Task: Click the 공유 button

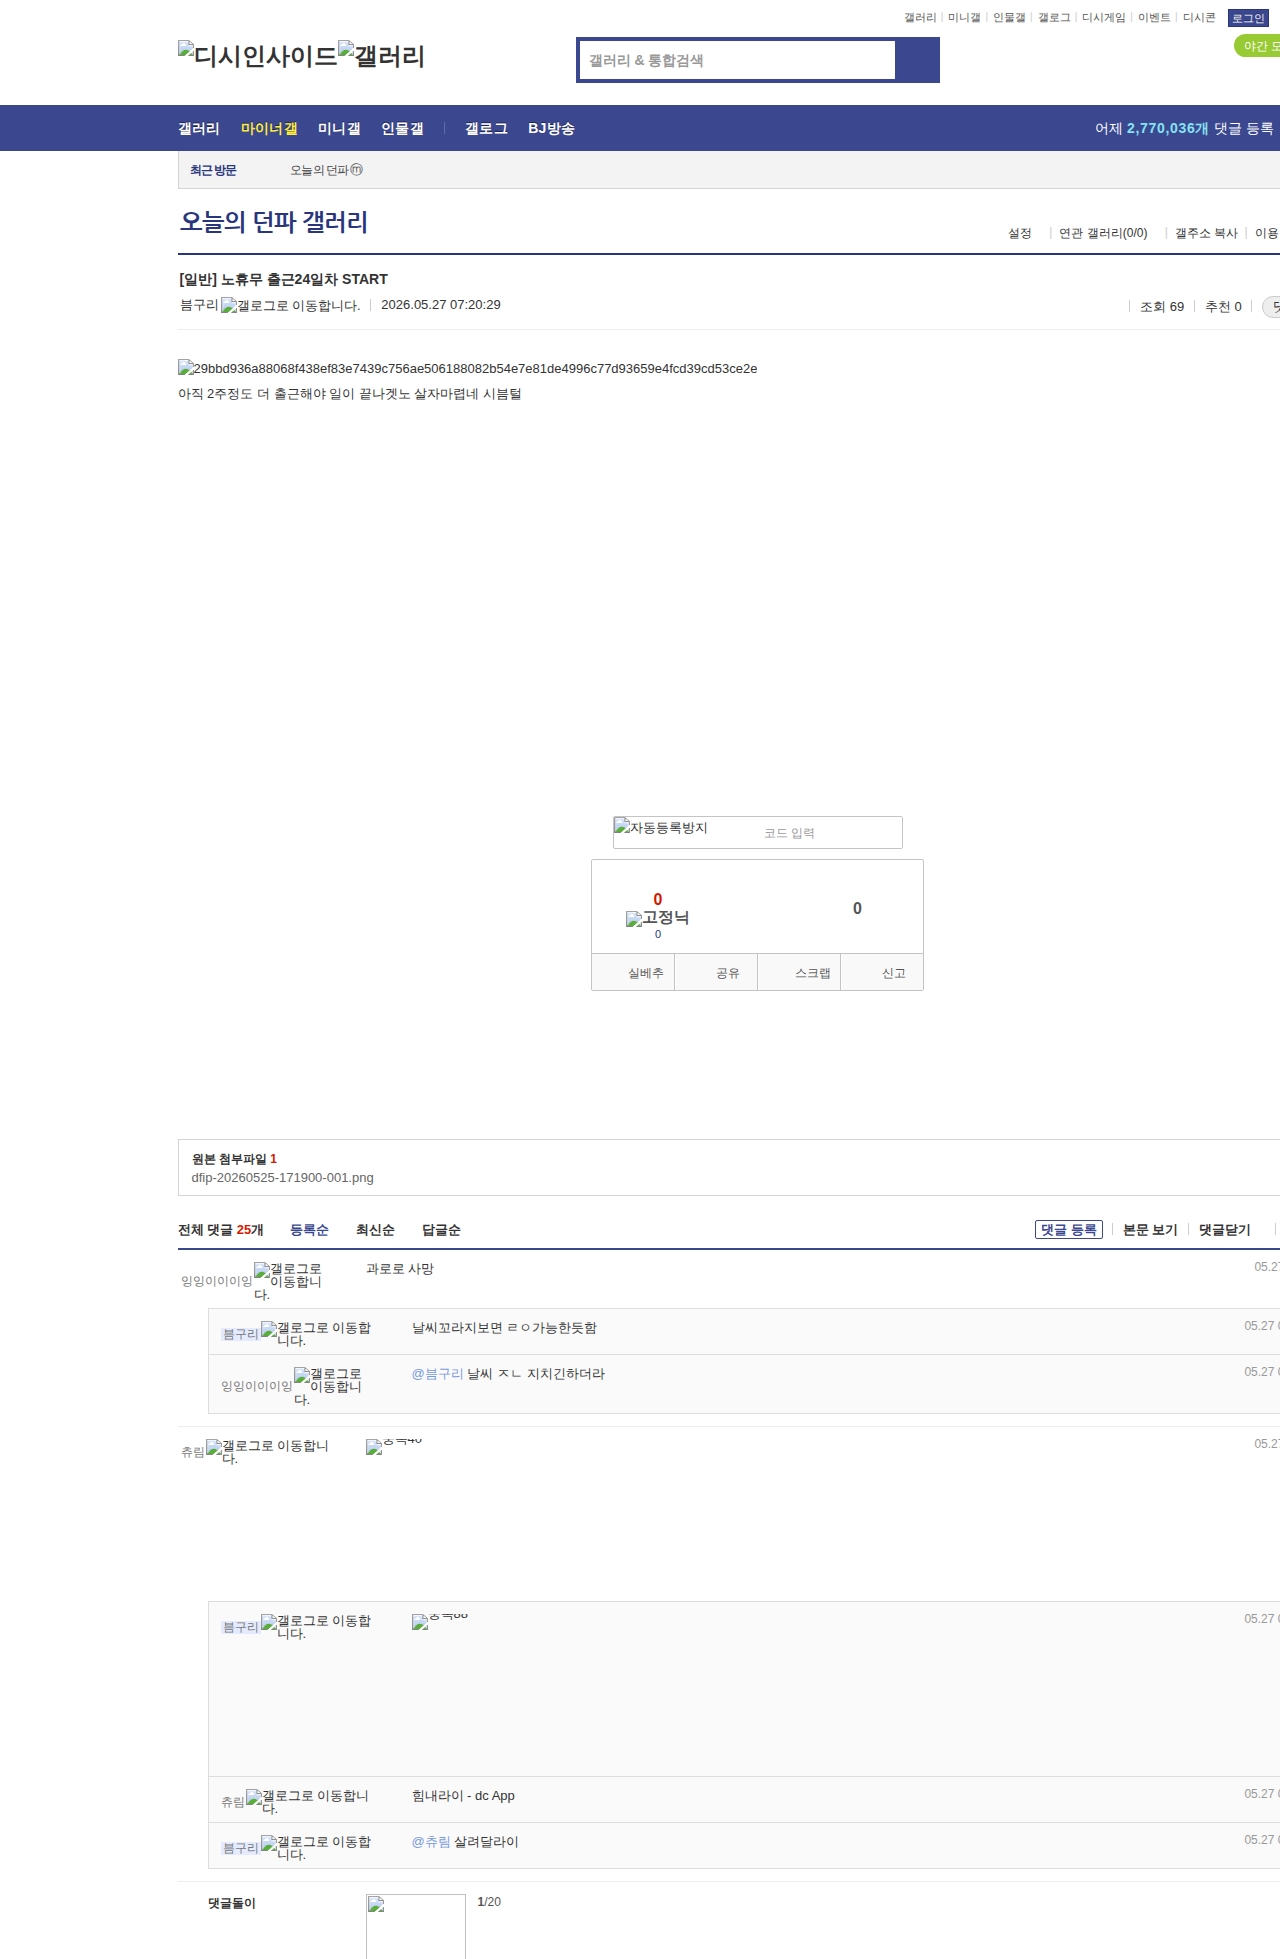Action: 716,972
